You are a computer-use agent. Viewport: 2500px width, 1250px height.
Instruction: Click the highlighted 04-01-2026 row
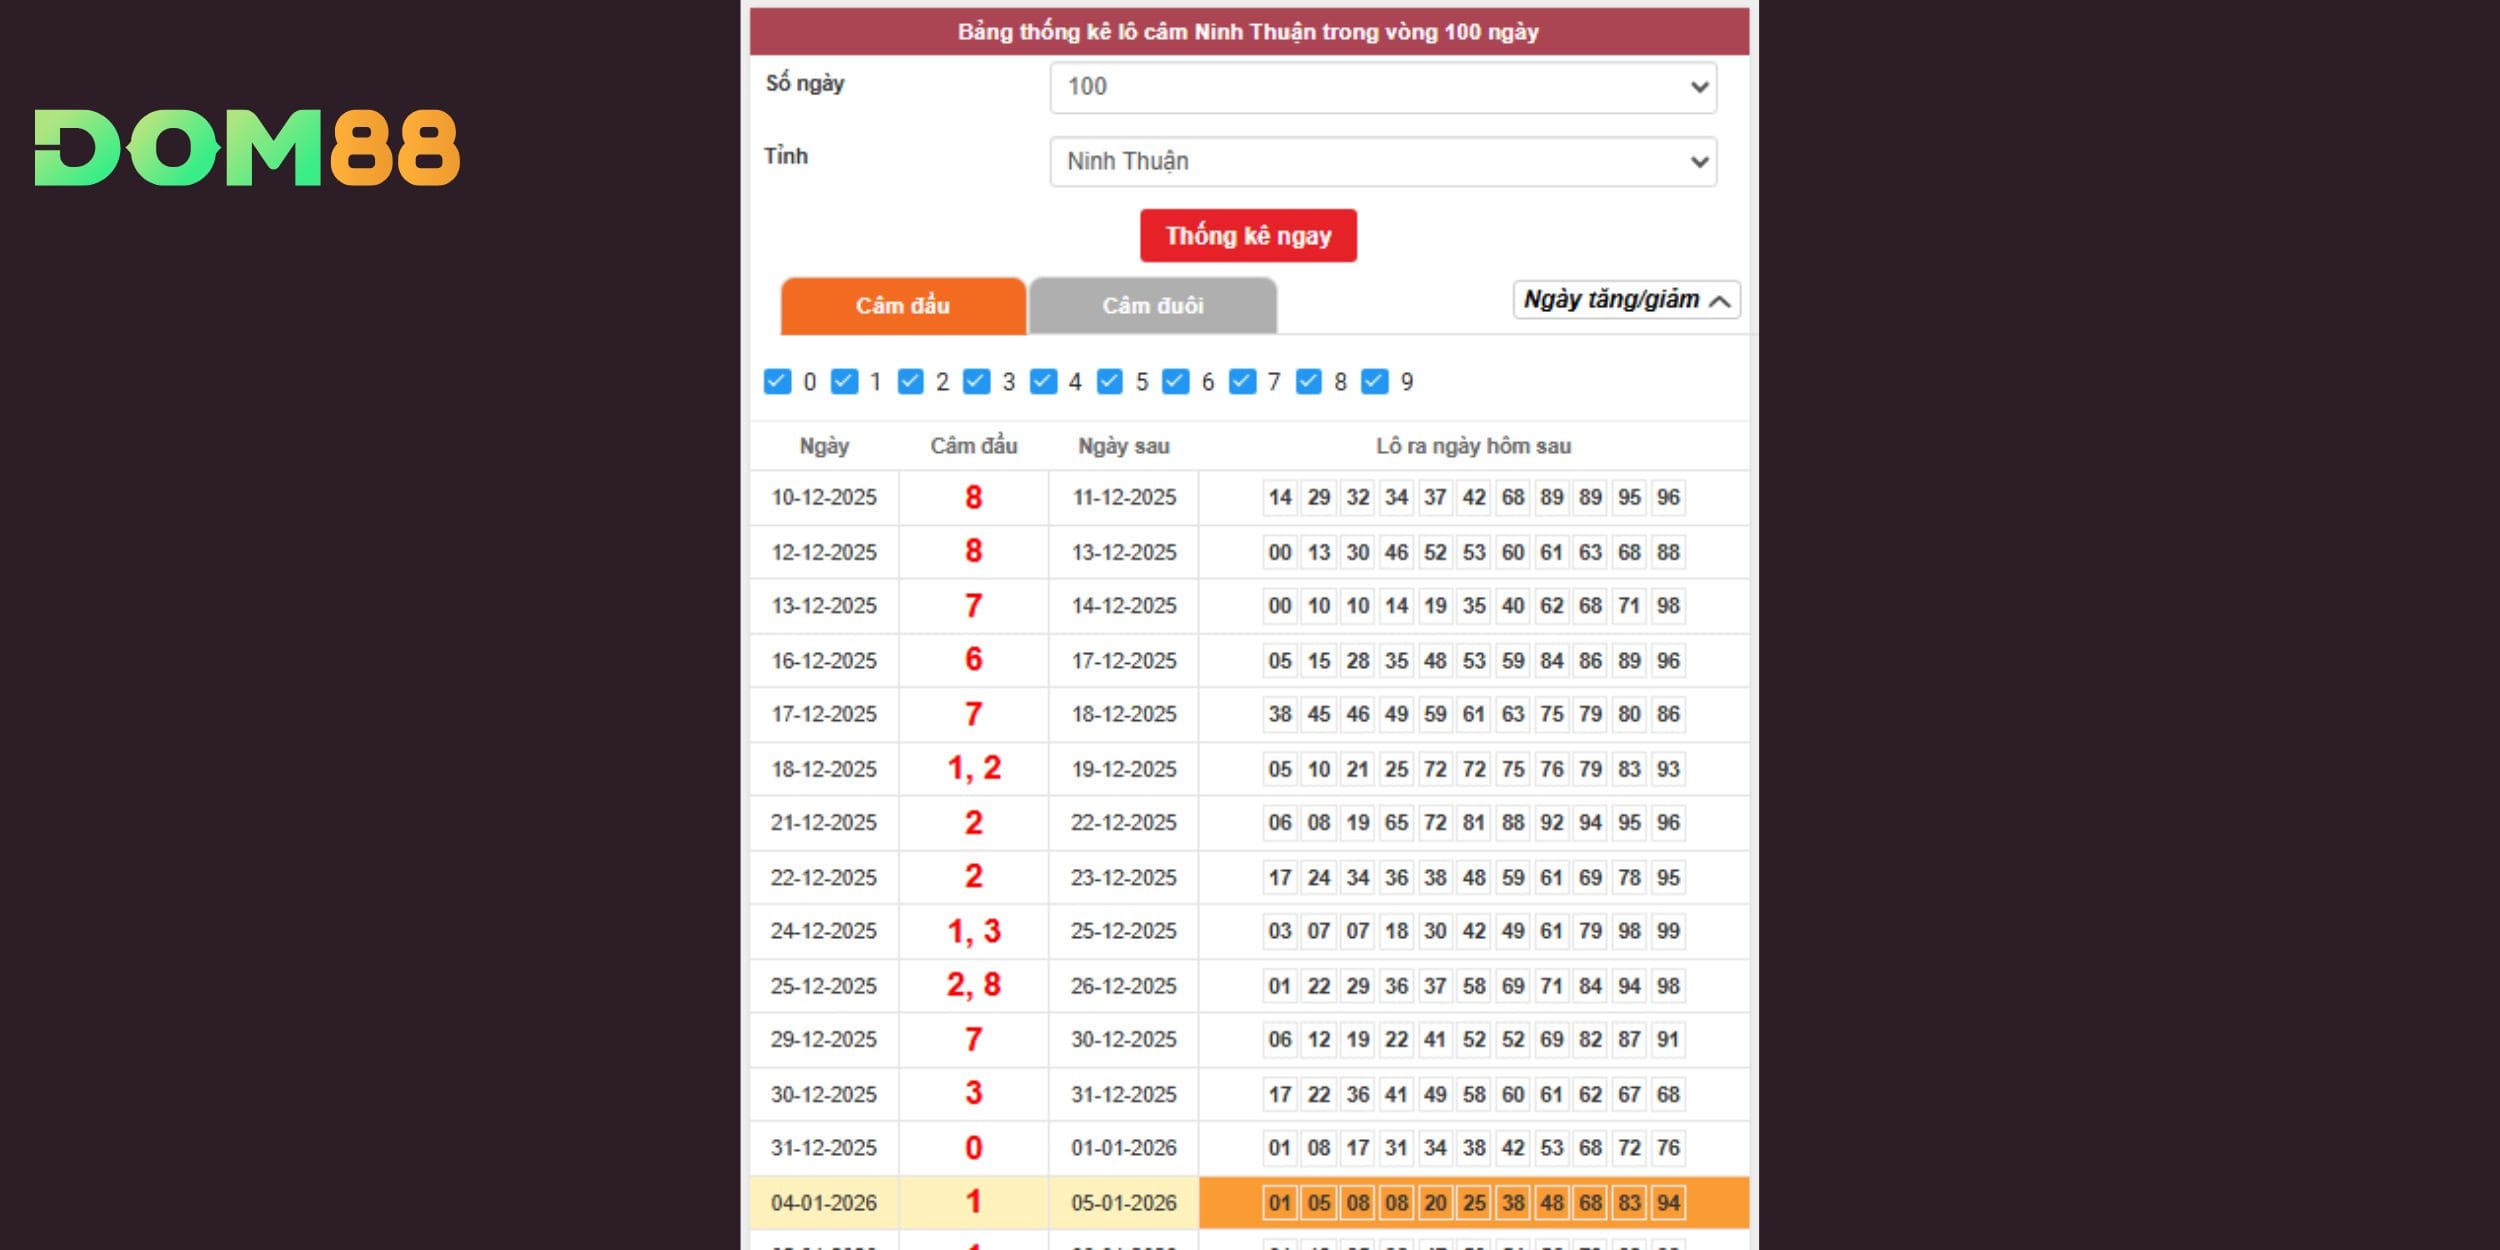click(825, 1203)
